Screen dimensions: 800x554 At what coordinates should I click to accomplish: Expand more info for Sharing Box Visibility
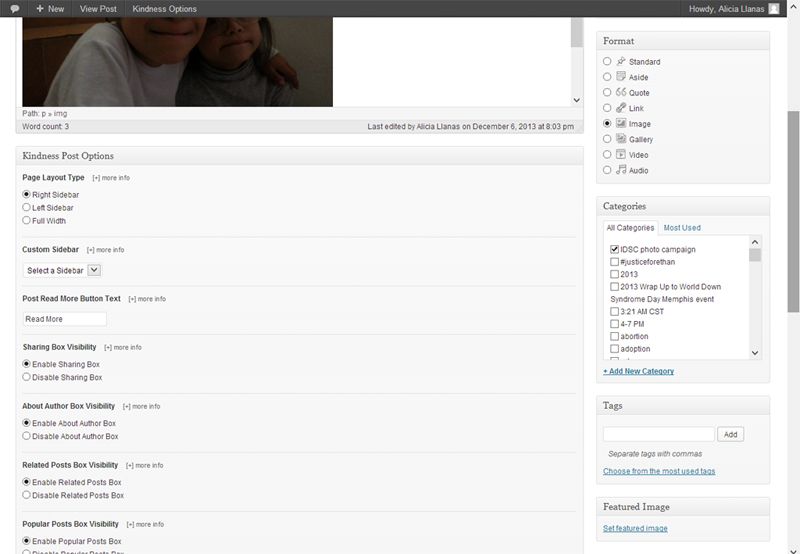click(123, 347)
